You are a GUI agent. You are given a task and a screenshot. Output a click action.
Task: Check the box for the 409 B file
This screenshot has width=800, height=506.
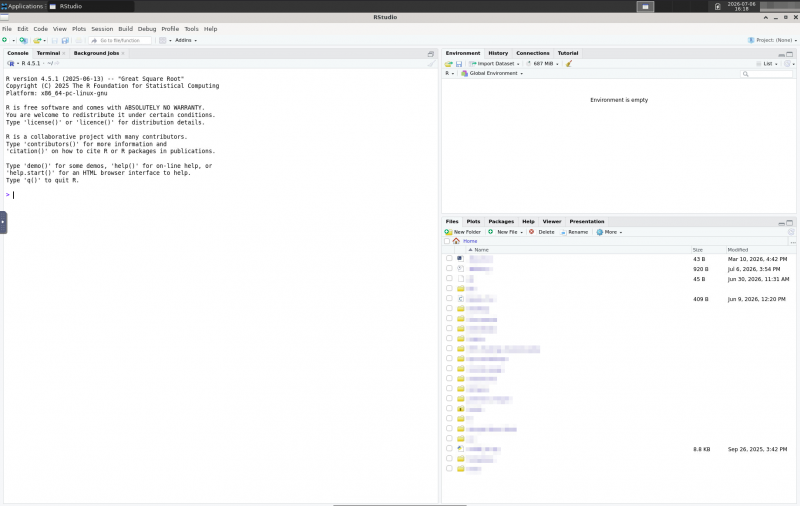coord(449,298)
